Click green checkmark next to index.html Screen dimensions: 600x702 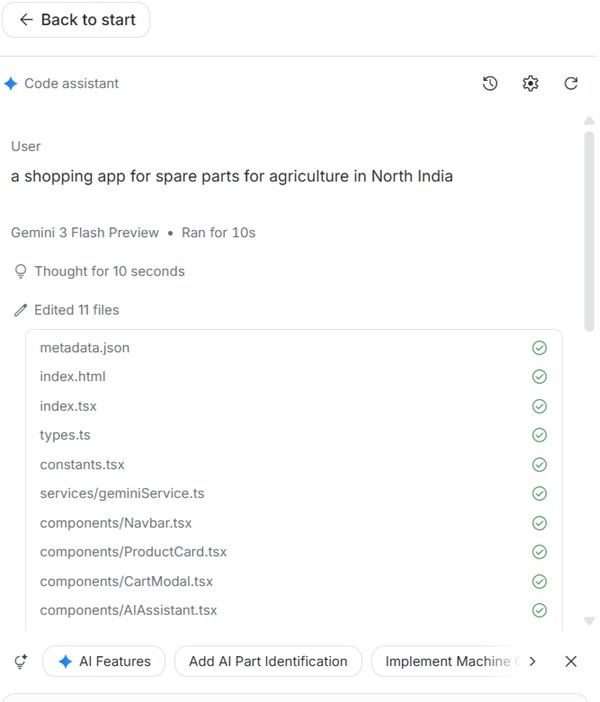coord(540,377)
